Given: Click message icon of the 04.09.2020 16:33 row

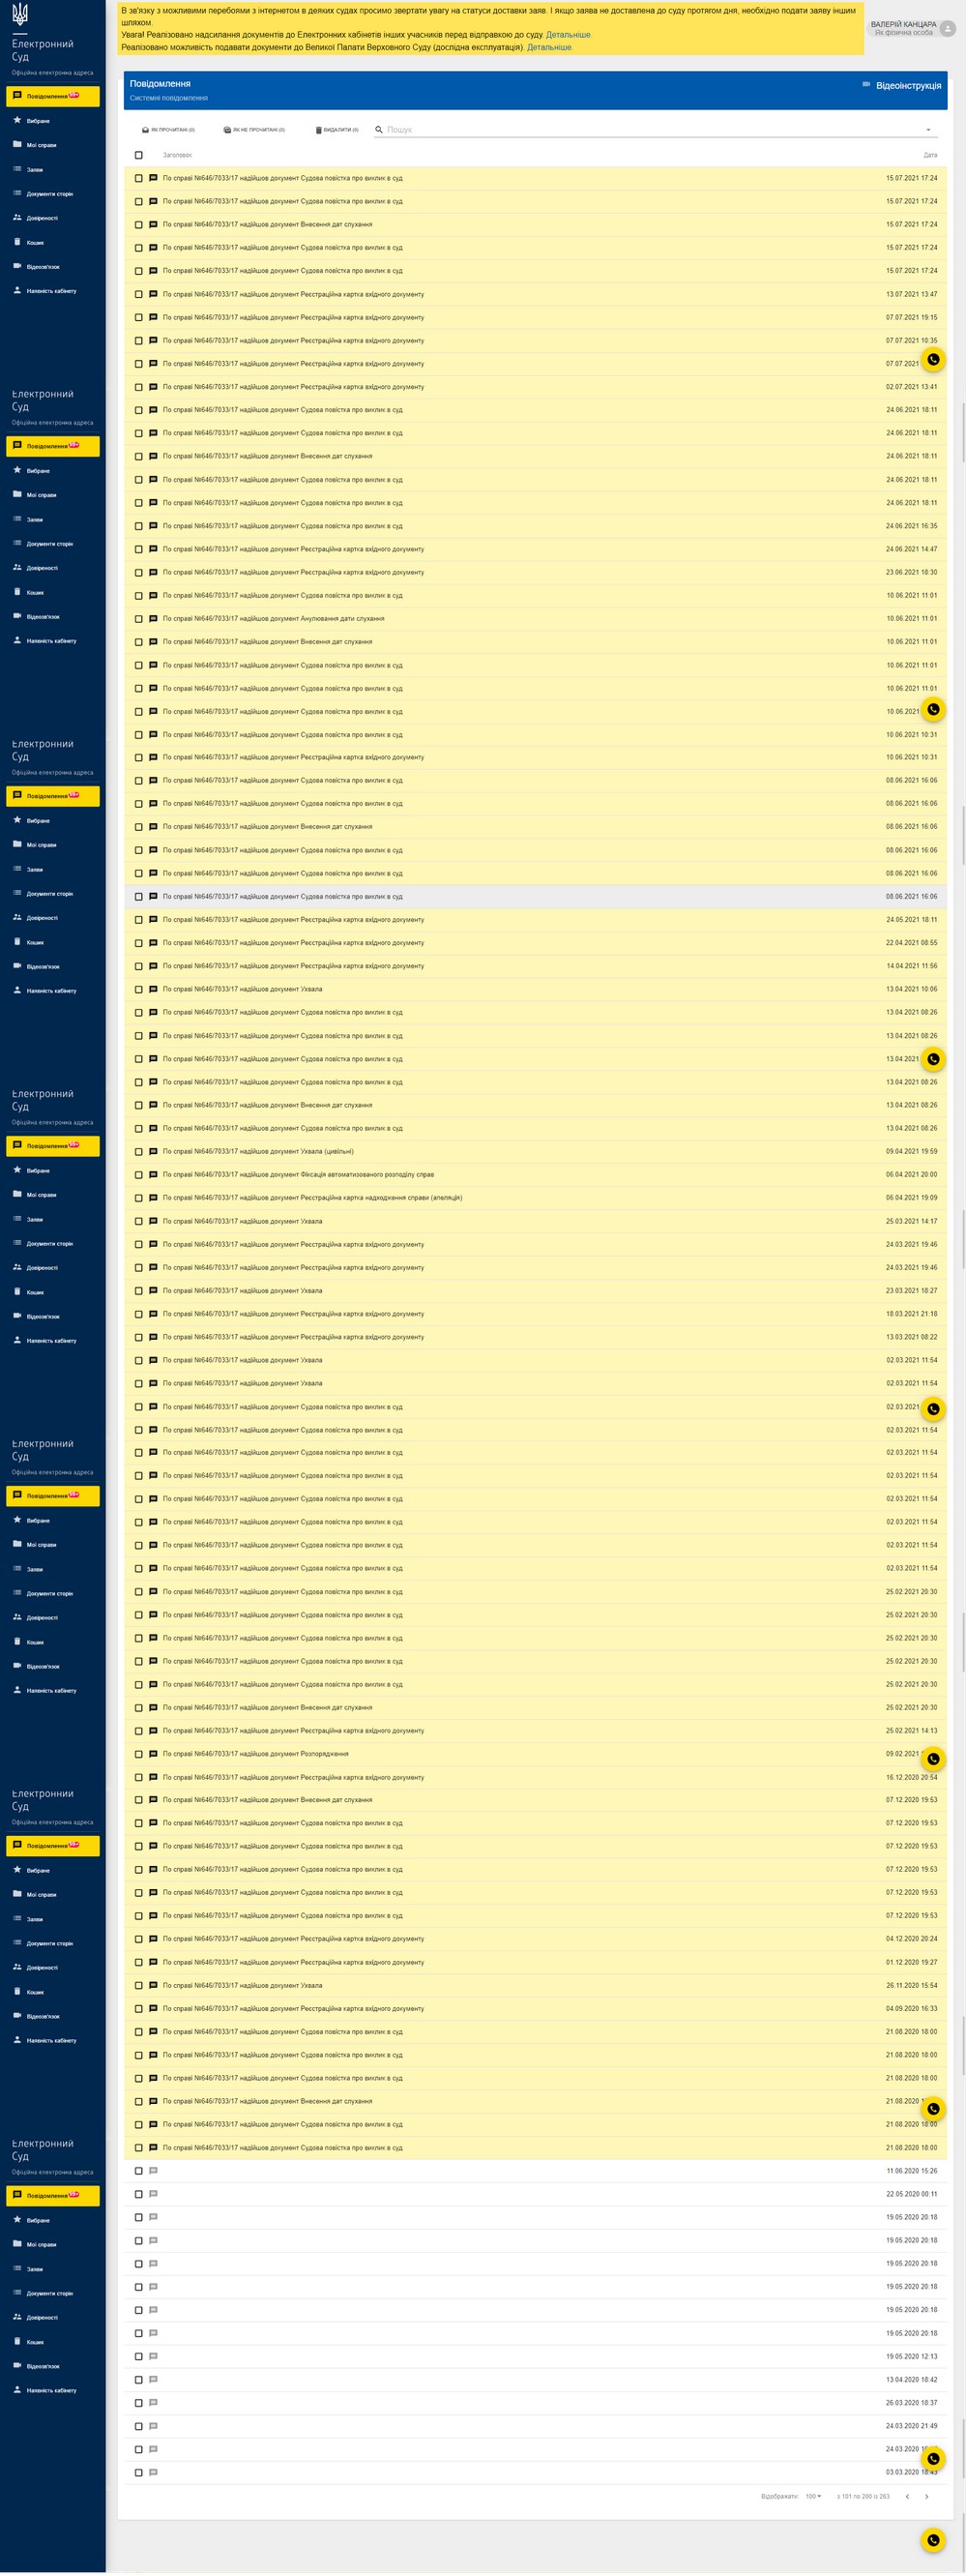Looking at the screenshot, I should pos(153,2008).
